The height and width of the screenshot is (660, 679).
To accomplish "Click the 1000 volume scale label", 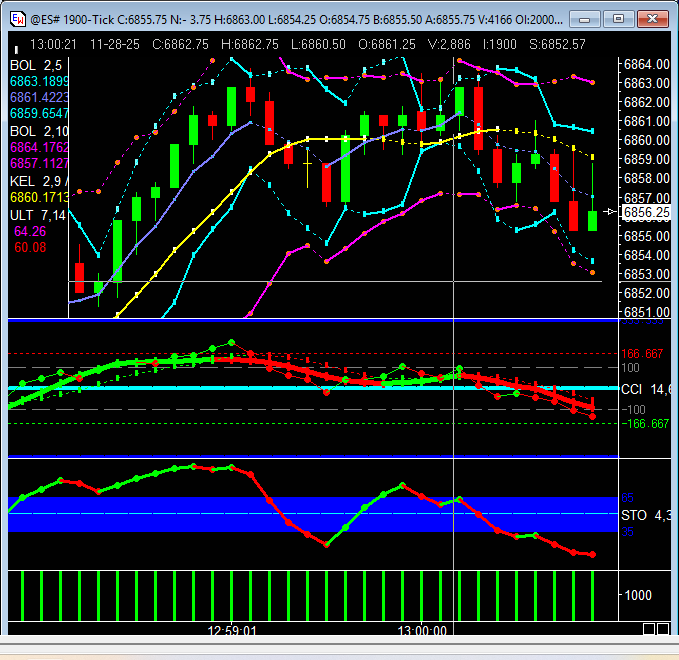I will click(x=640, y=594).
